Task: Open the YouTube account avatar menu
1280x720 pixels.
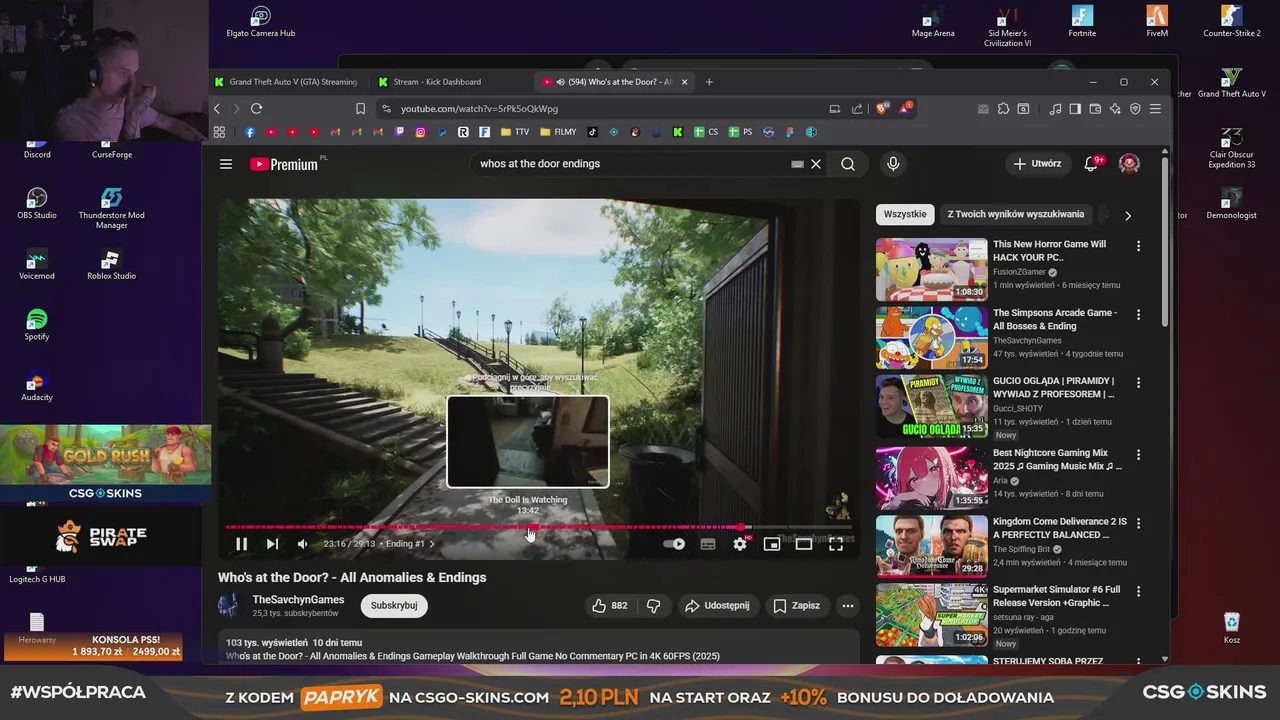Action: tap(1129, 164)
